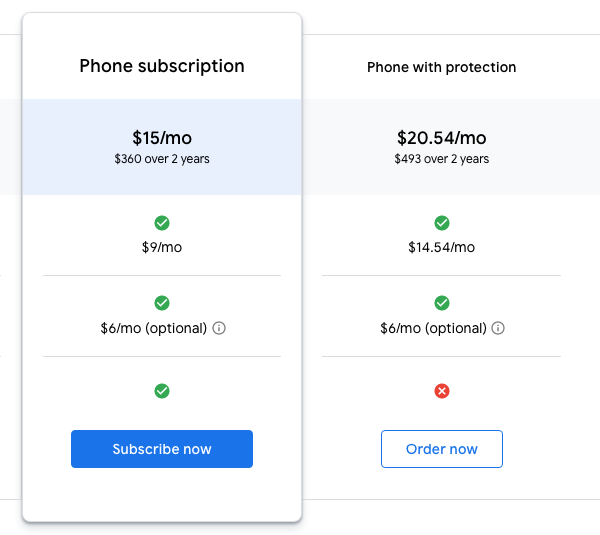Screen dimensions: 600x535
Task: Click the $14.54/mo line item
Action: coord(442,247)
